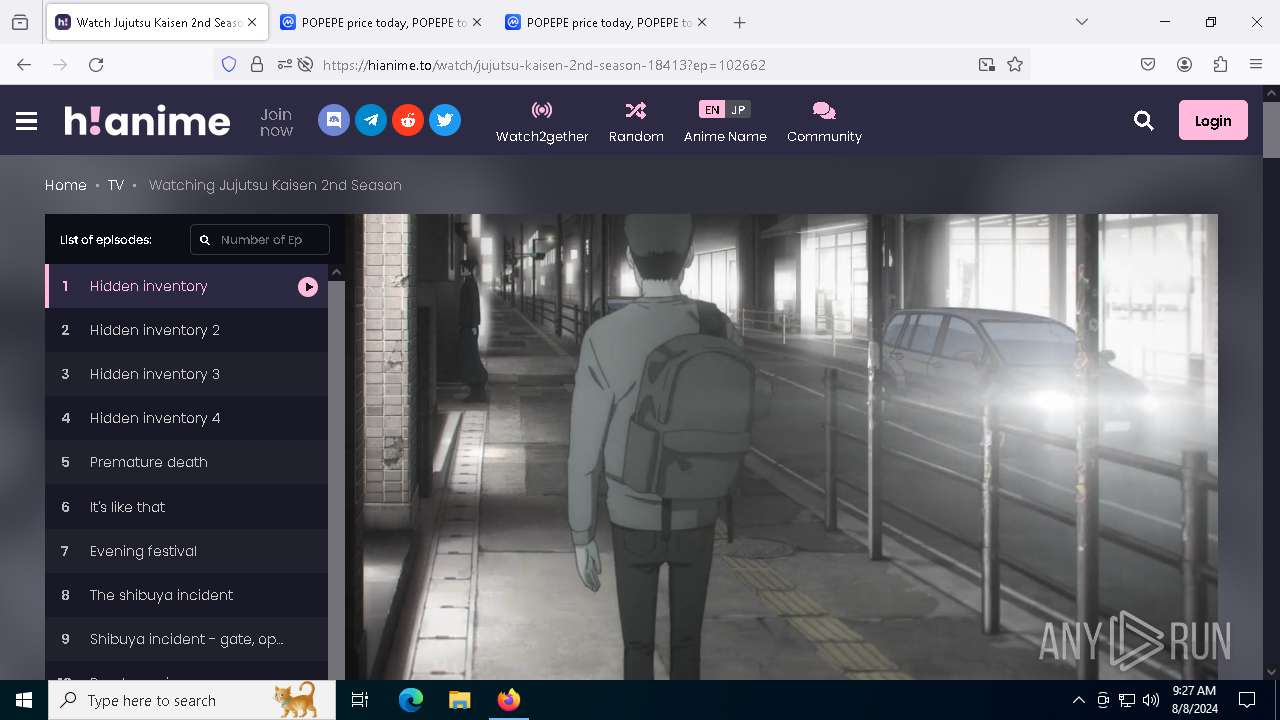
Task: Open a new browser tab
Action: (x=740, y=22)
